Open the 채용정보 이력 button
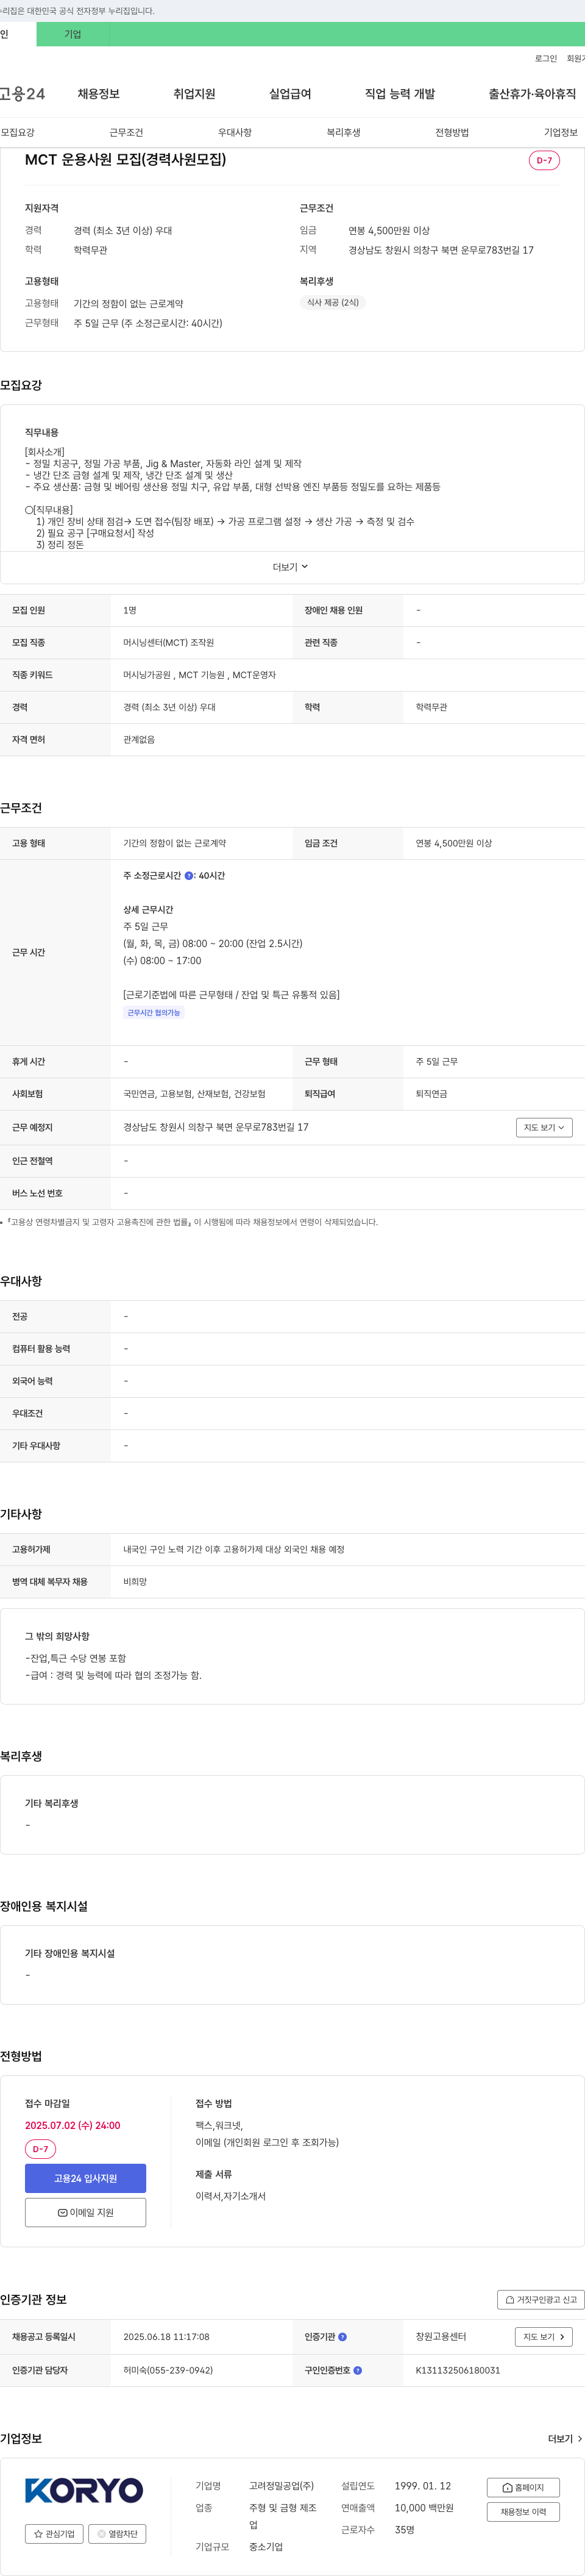 (x=523, y=2512)
